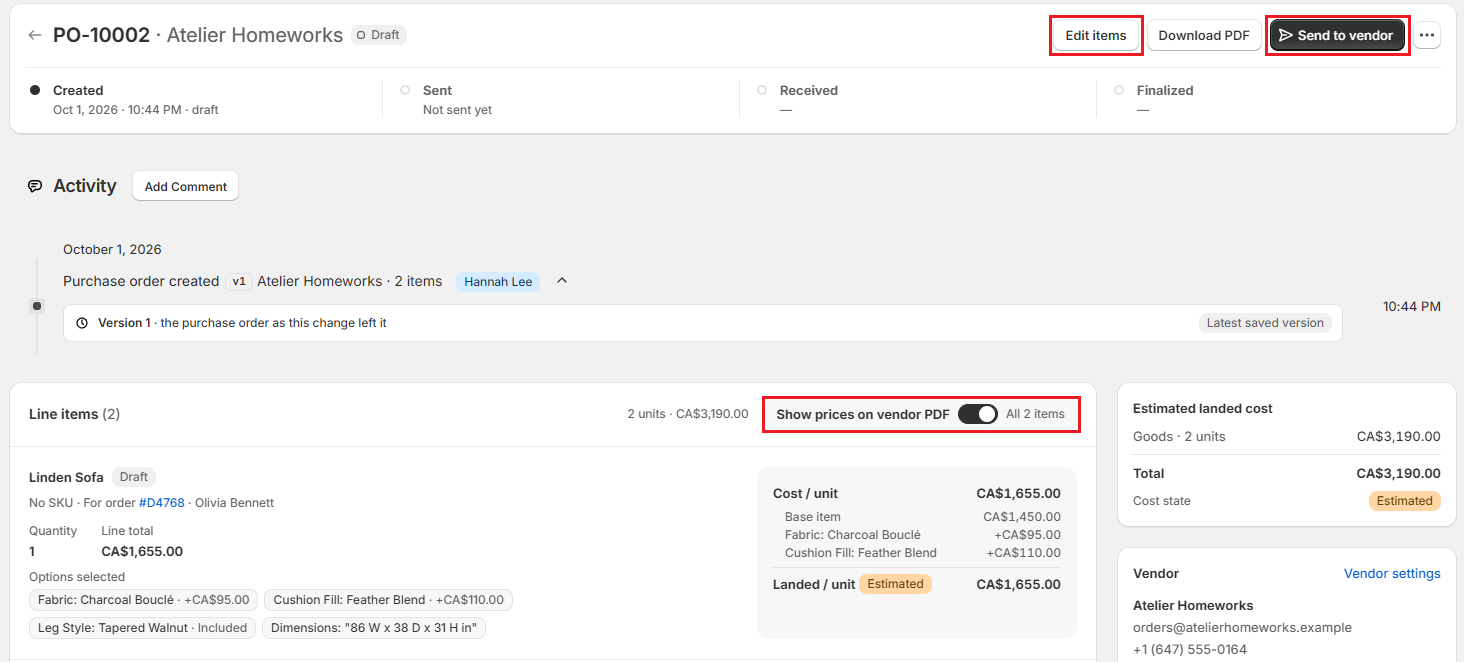Toggle Show prices on vendor PDF switch
The image size is (1464, 662).
point(978,414)
